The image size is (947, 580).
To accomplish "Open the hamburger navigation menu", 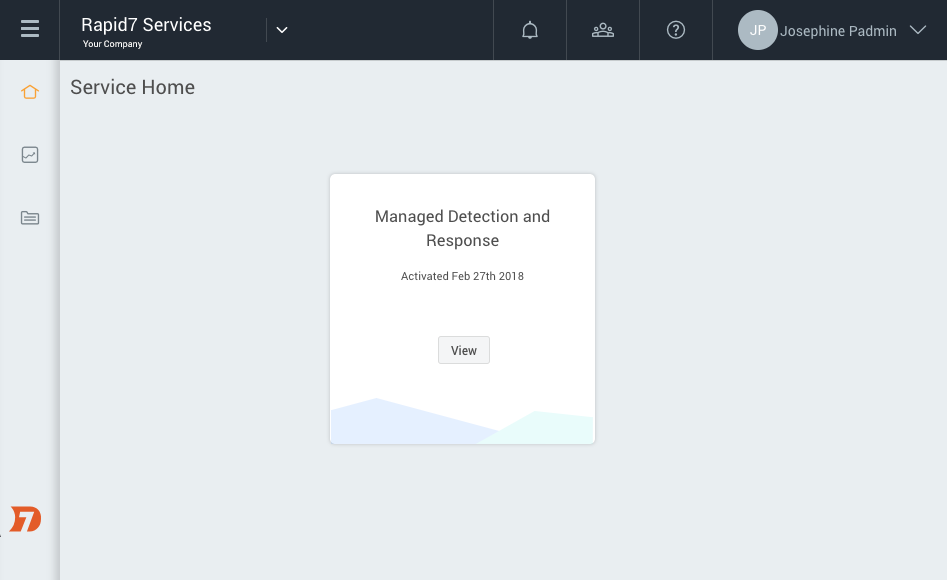I will (x=30, y=29).
